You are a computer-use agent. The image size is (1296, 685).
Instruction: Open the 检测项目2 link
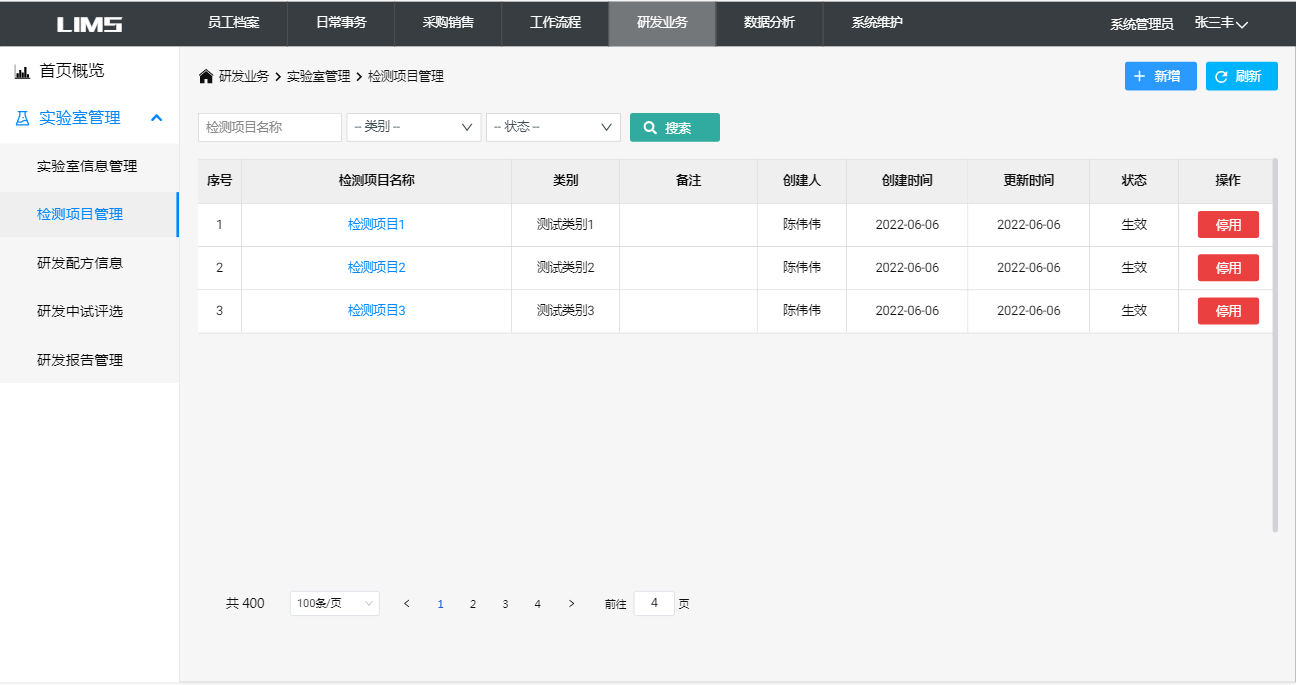pos(376,268)
